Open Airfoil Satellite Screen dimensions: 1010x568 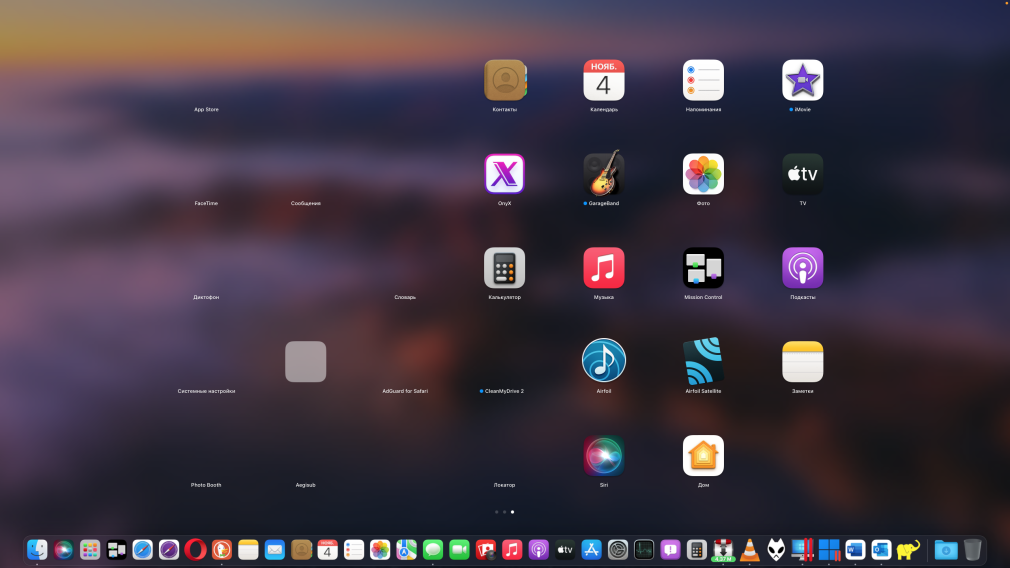[x=703, y=361]
